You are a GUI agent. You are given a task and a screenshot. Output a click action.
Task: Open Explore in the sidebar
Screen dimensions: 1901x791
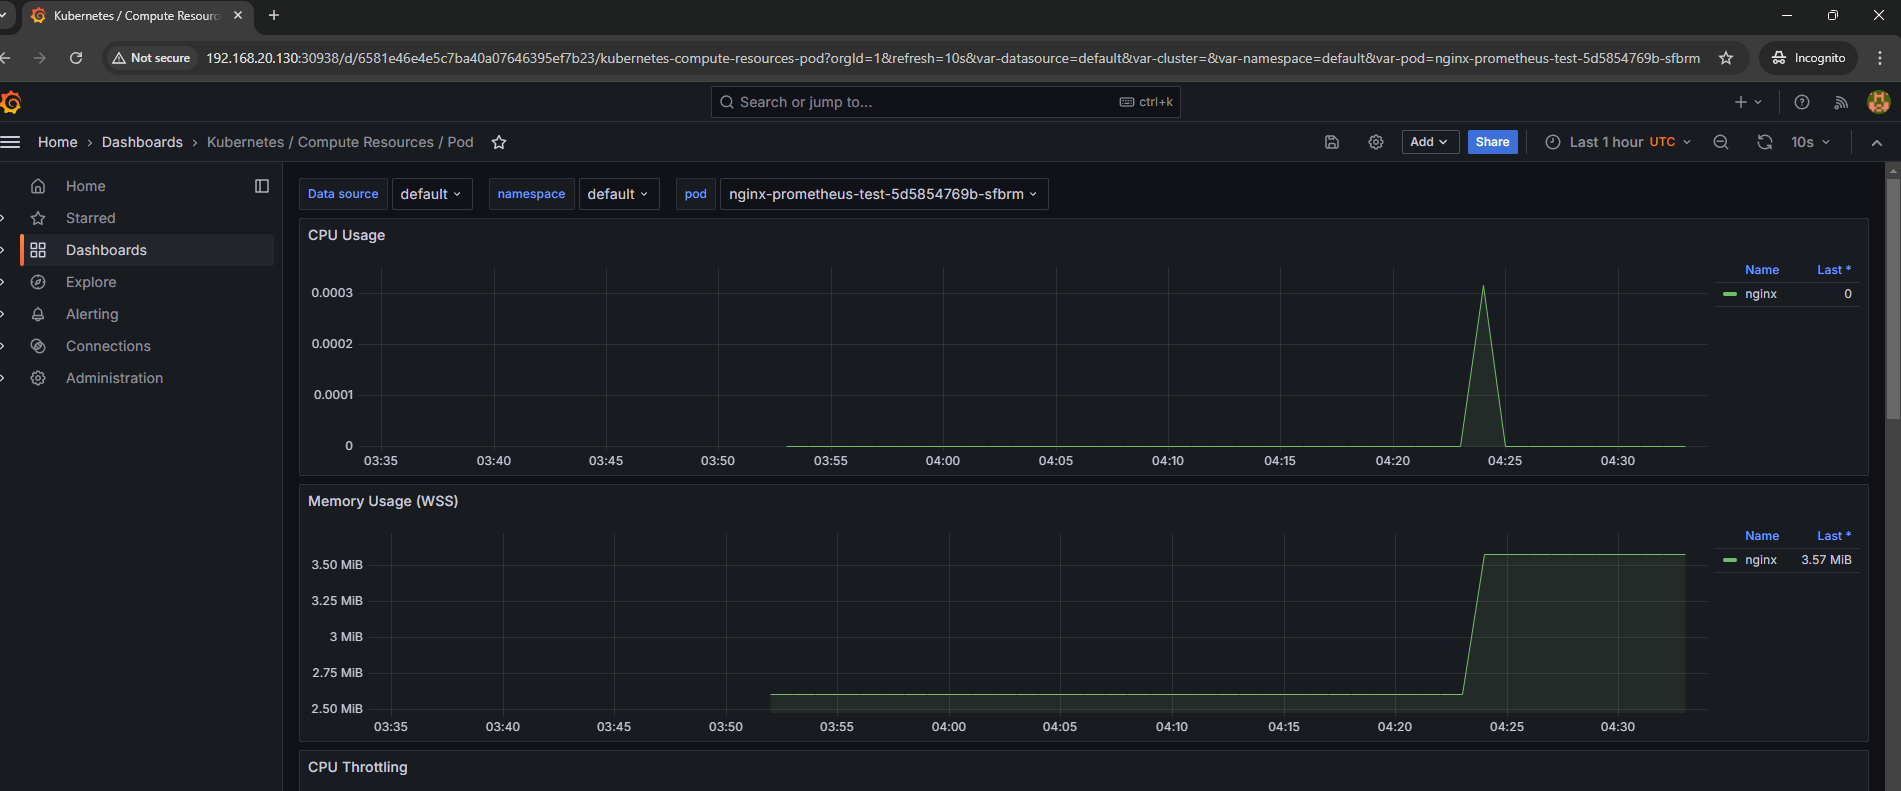[91, 282]
